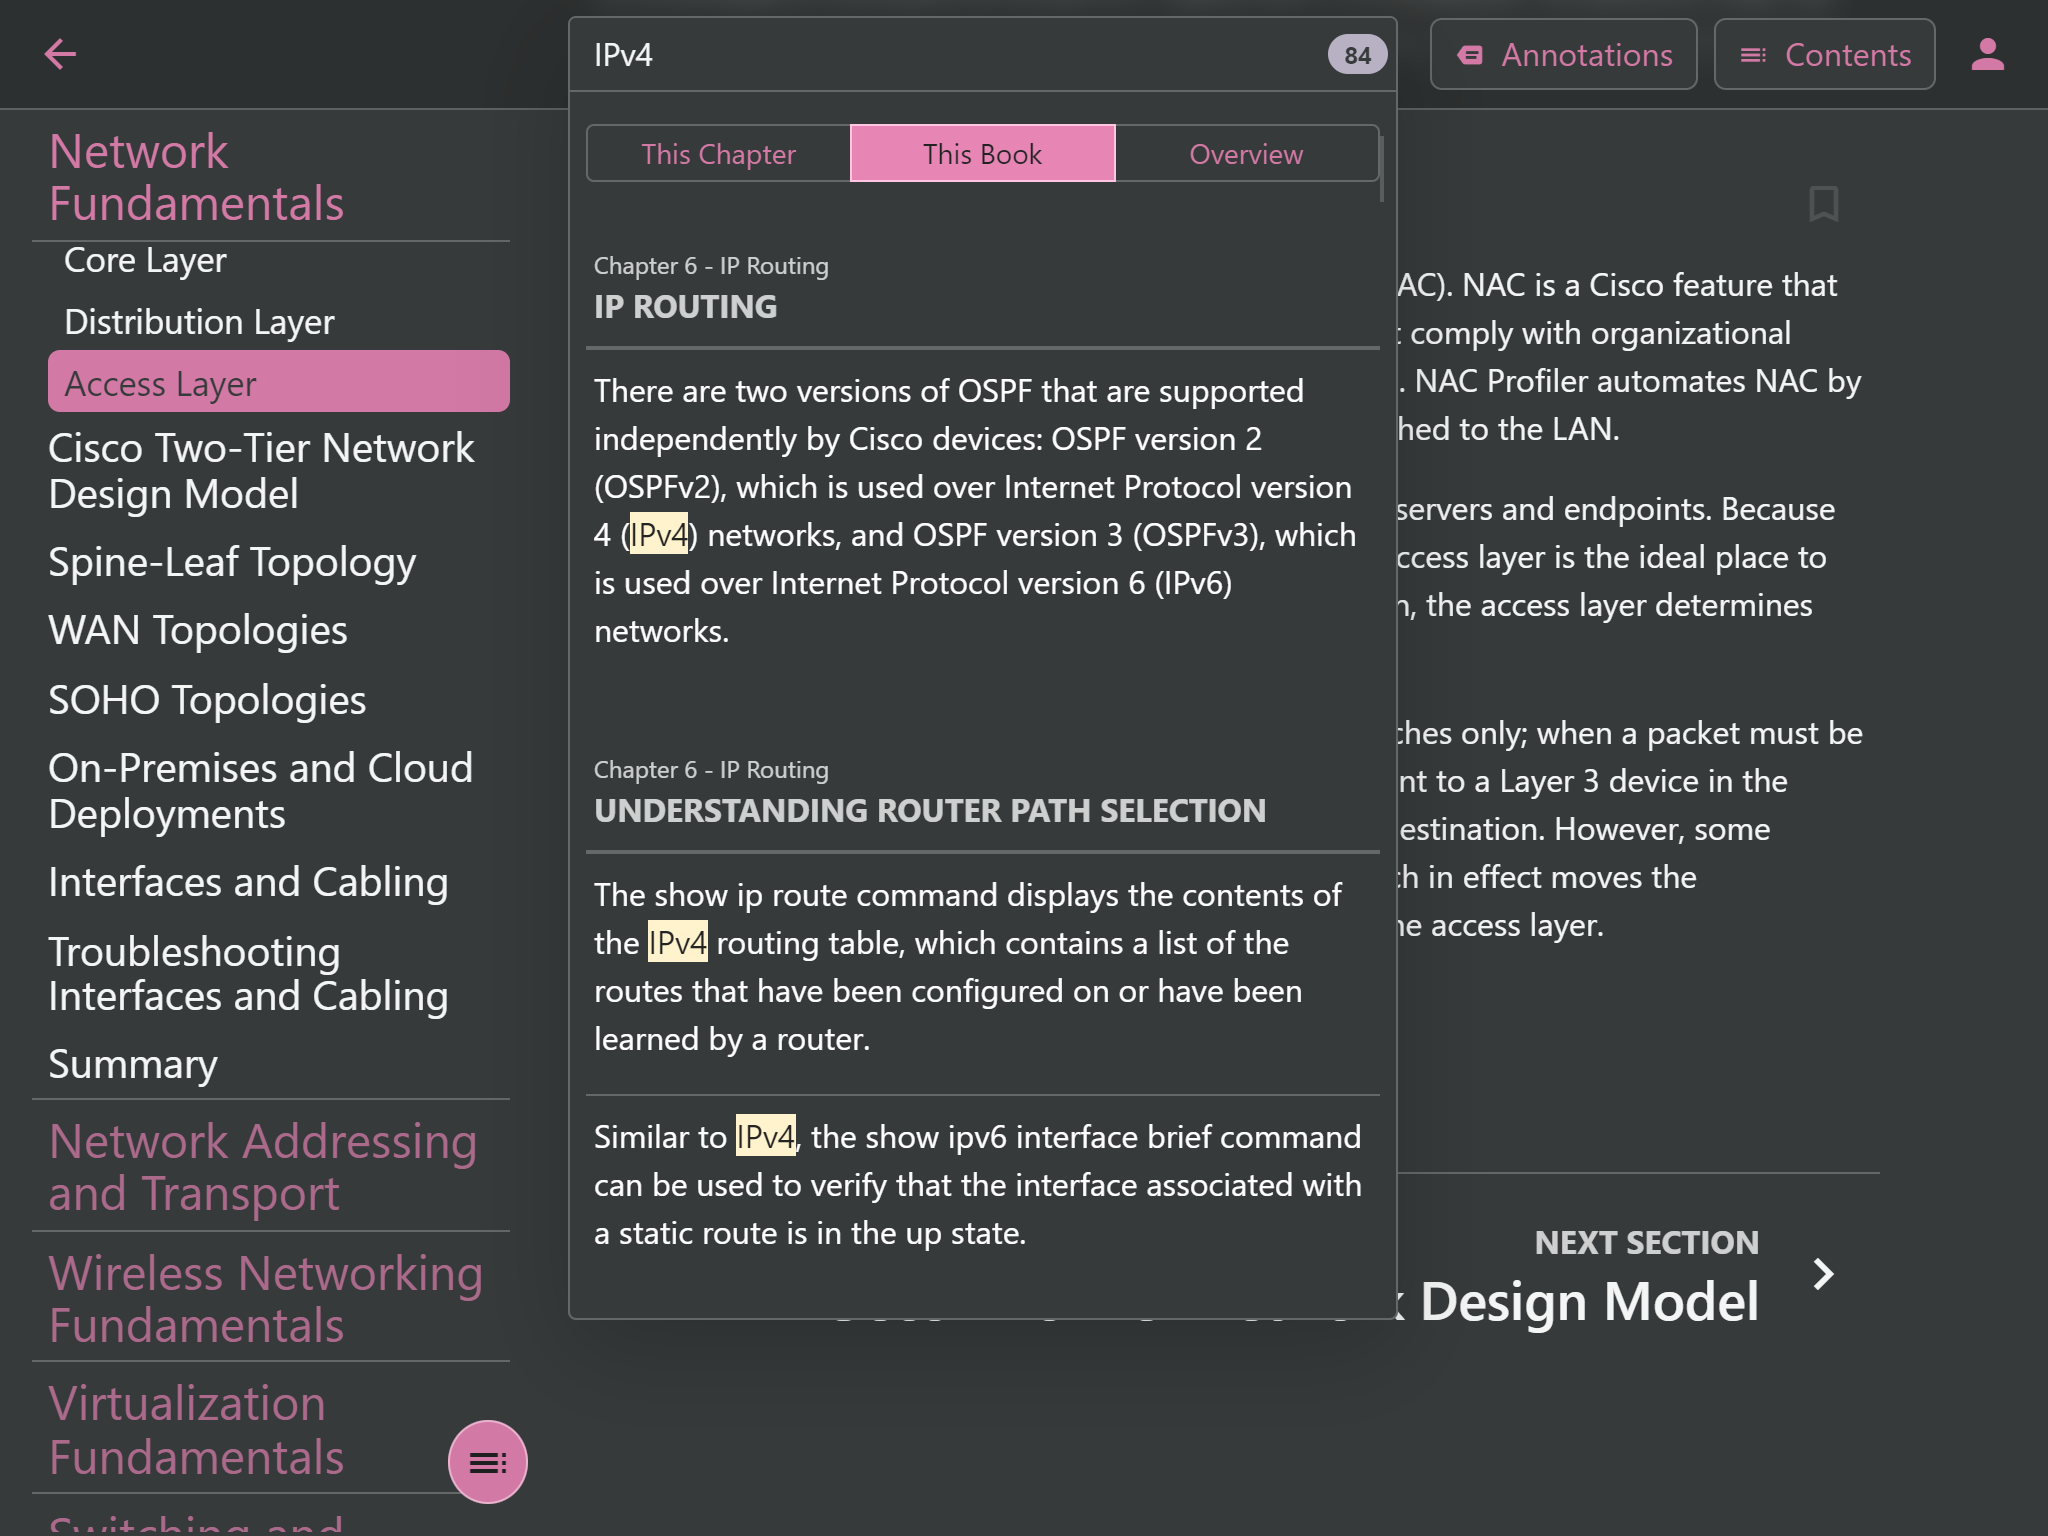
Task: Open Understanding Router Path Selection result
Action: (x=929, y=810)
